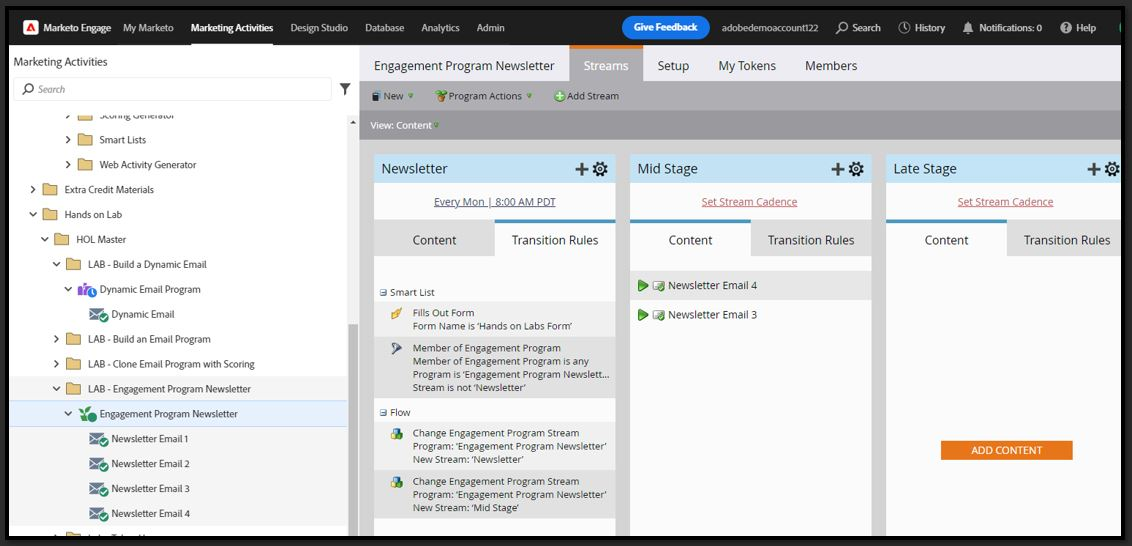Image resolution: width=1132 pixels, height=546 pixels.
Task: Switch to the My Tokens tab
Action: [x=747, y=66]
